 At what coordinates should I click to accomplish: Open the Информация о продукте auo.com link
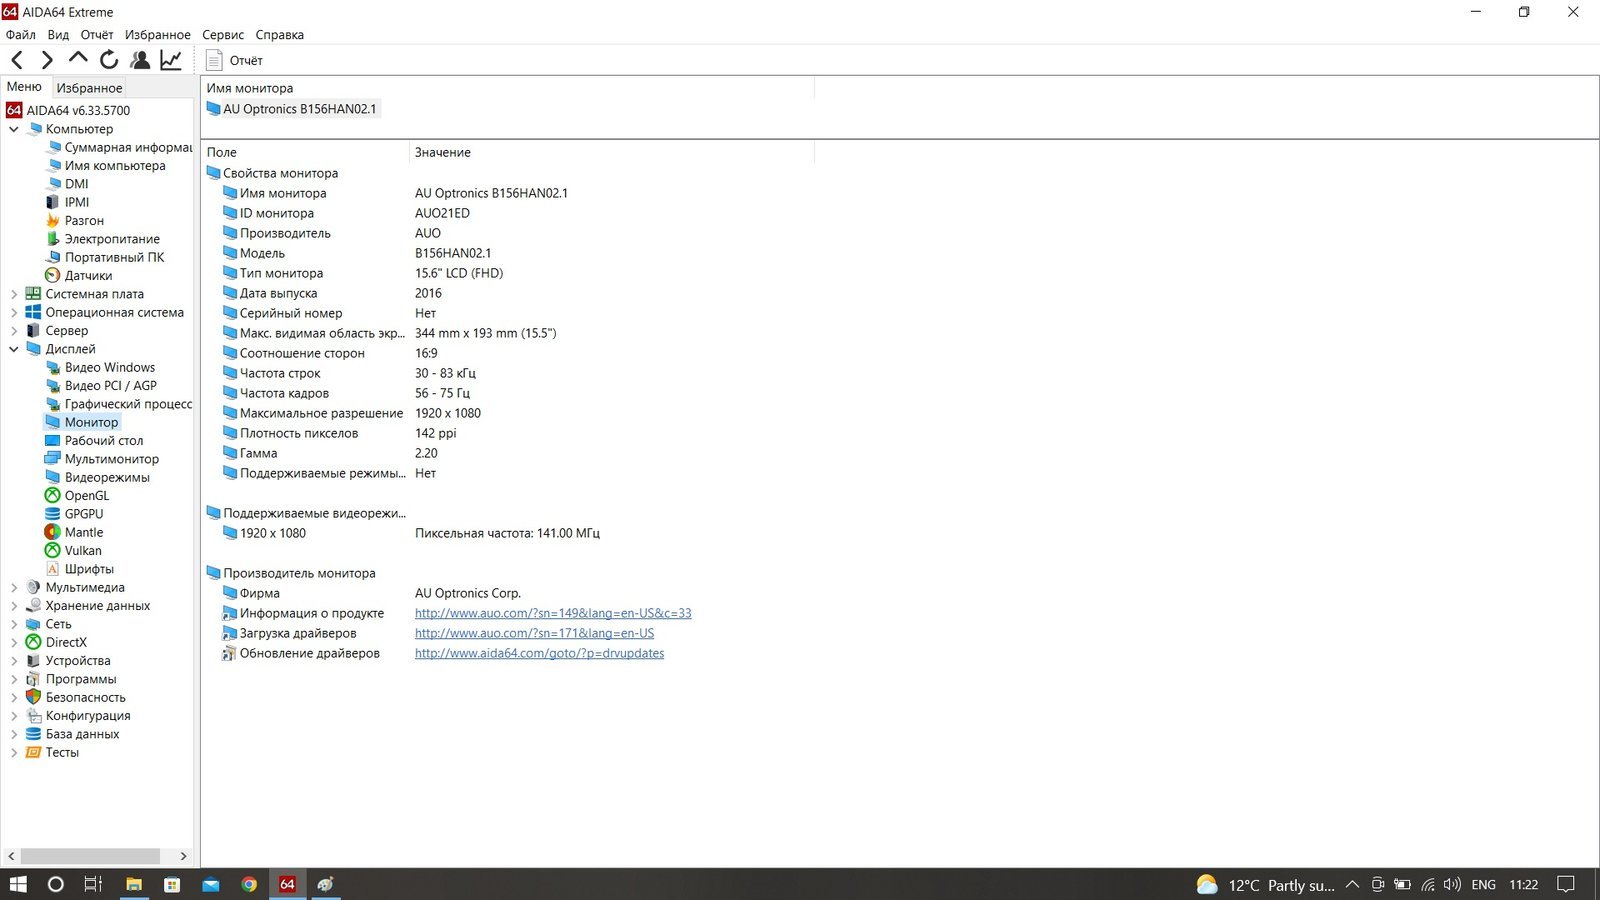[553, 613]
